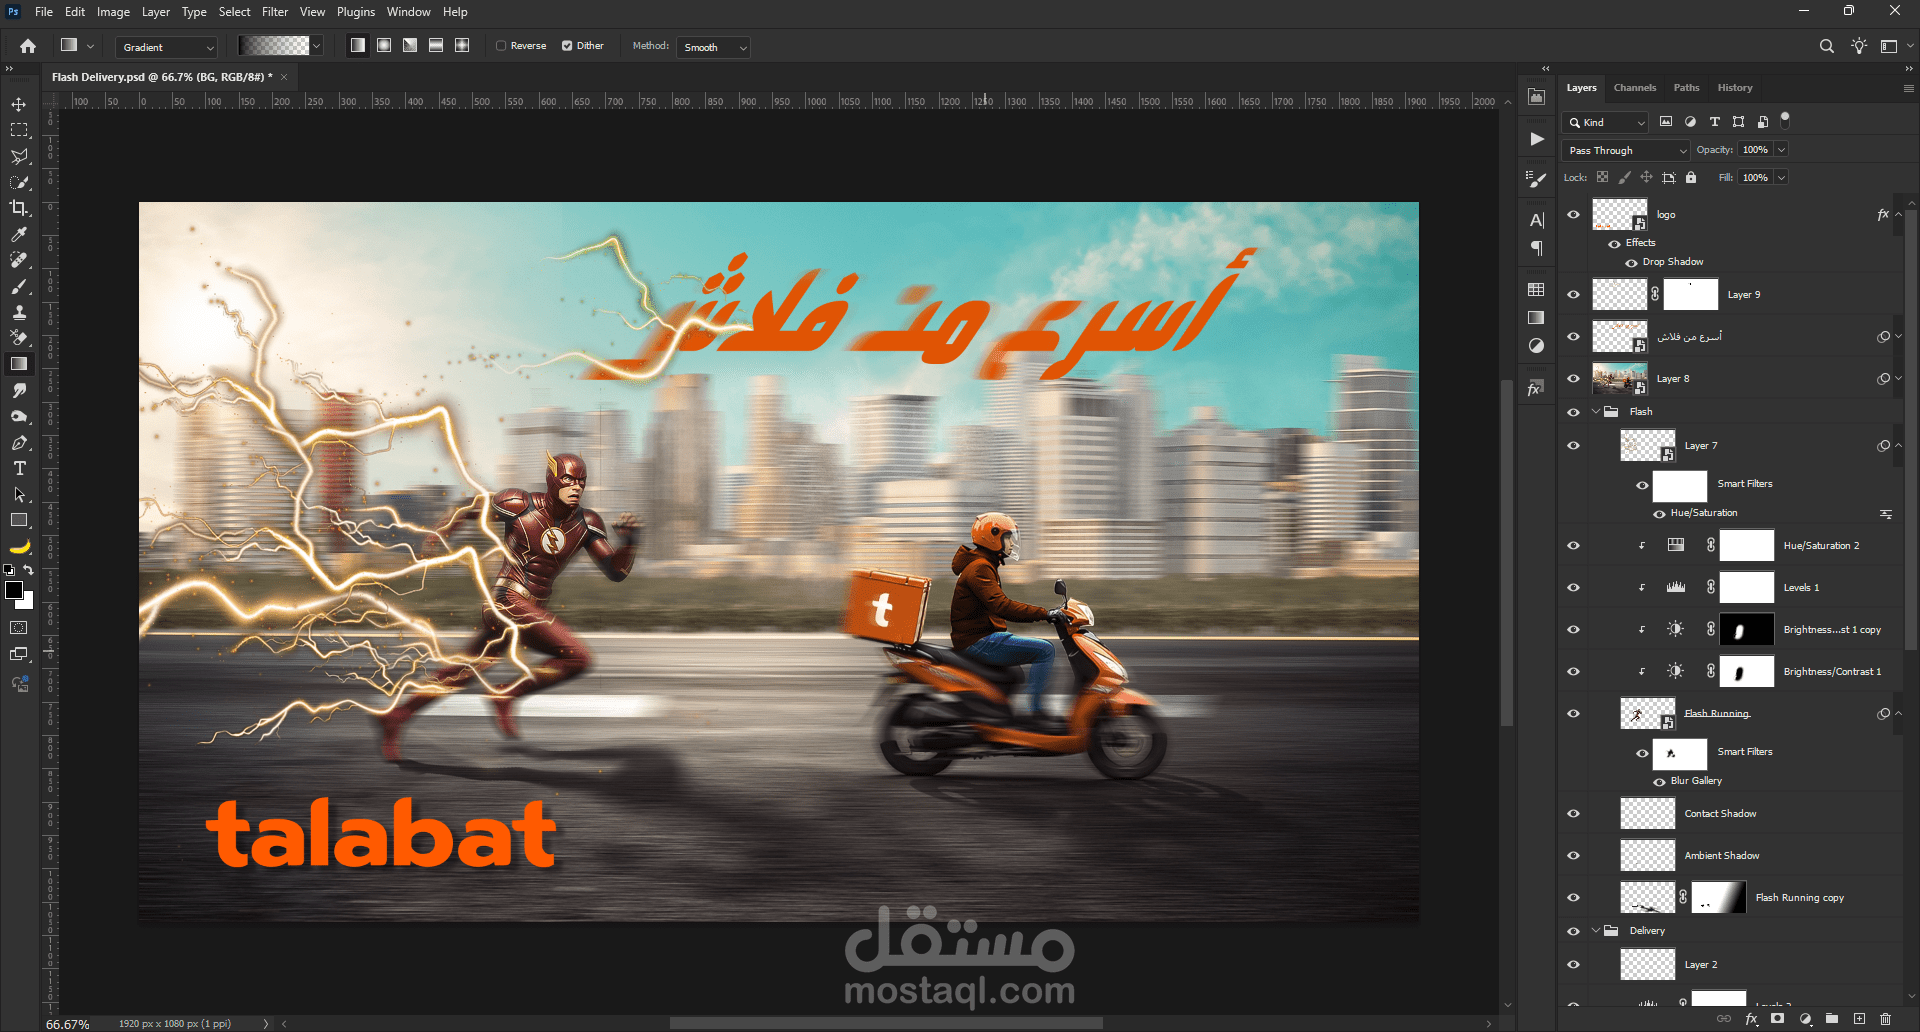Screen dimensions: 1920x1032
Task: Select the Path Selection tool
Action: pyautogui.click(x=19, y=494)
